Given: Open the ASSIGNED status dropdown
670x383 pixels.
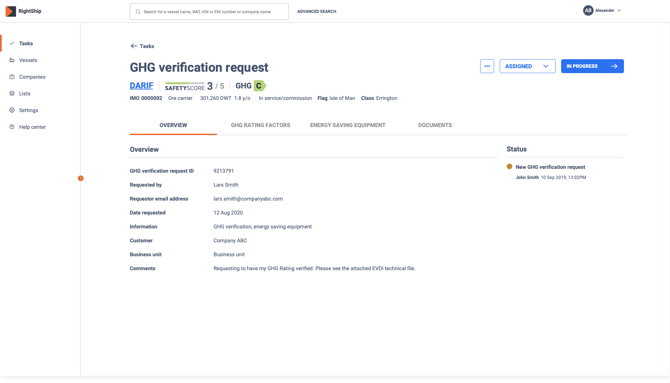Looking at the screenshot, I should click(x=527, y=66).
